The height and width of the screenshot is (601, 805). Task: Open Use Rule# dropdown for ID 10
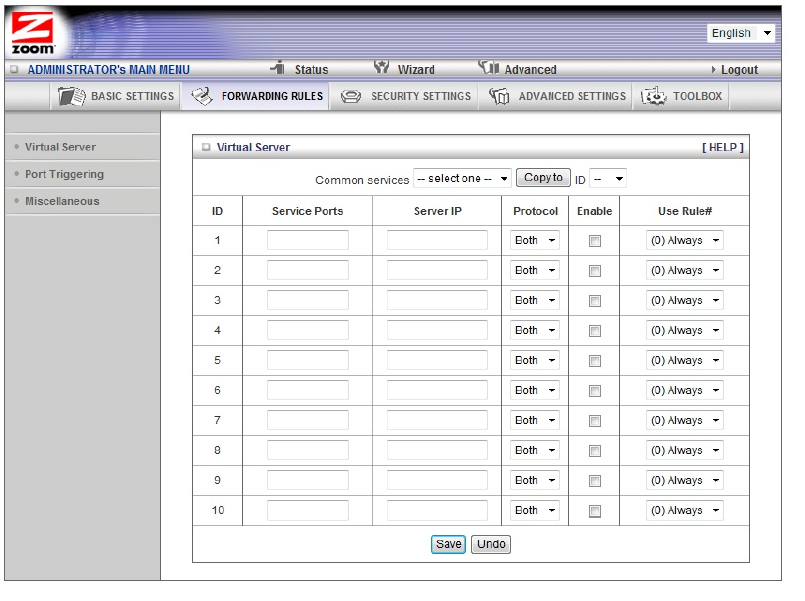point(684,511)
